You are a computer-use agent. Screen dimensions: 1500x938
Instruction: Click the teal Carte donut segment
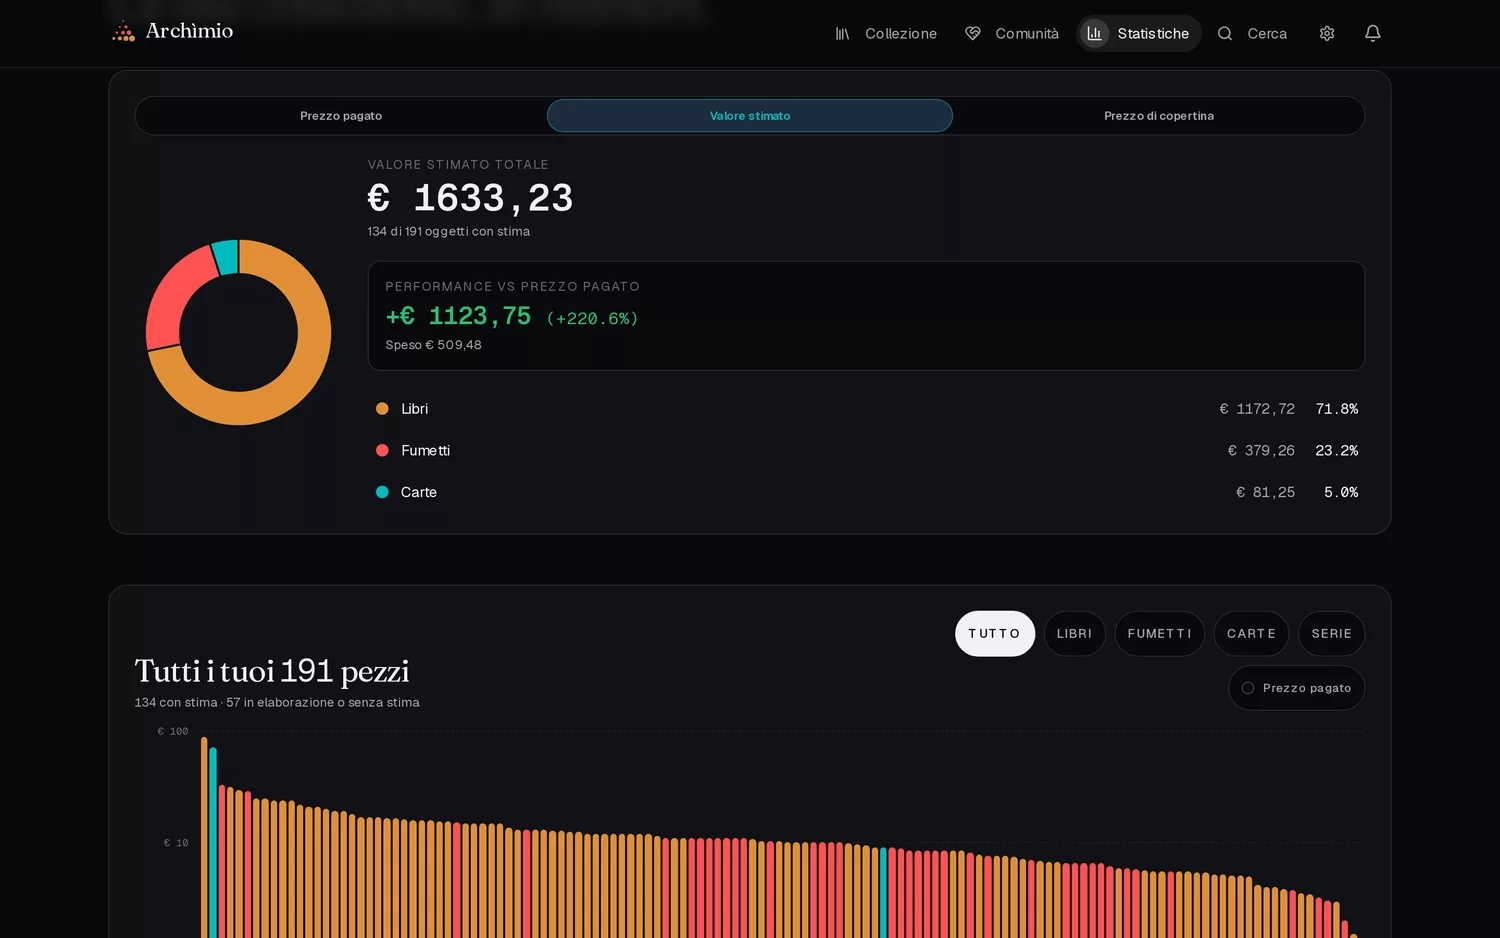[x=226, y=256]
